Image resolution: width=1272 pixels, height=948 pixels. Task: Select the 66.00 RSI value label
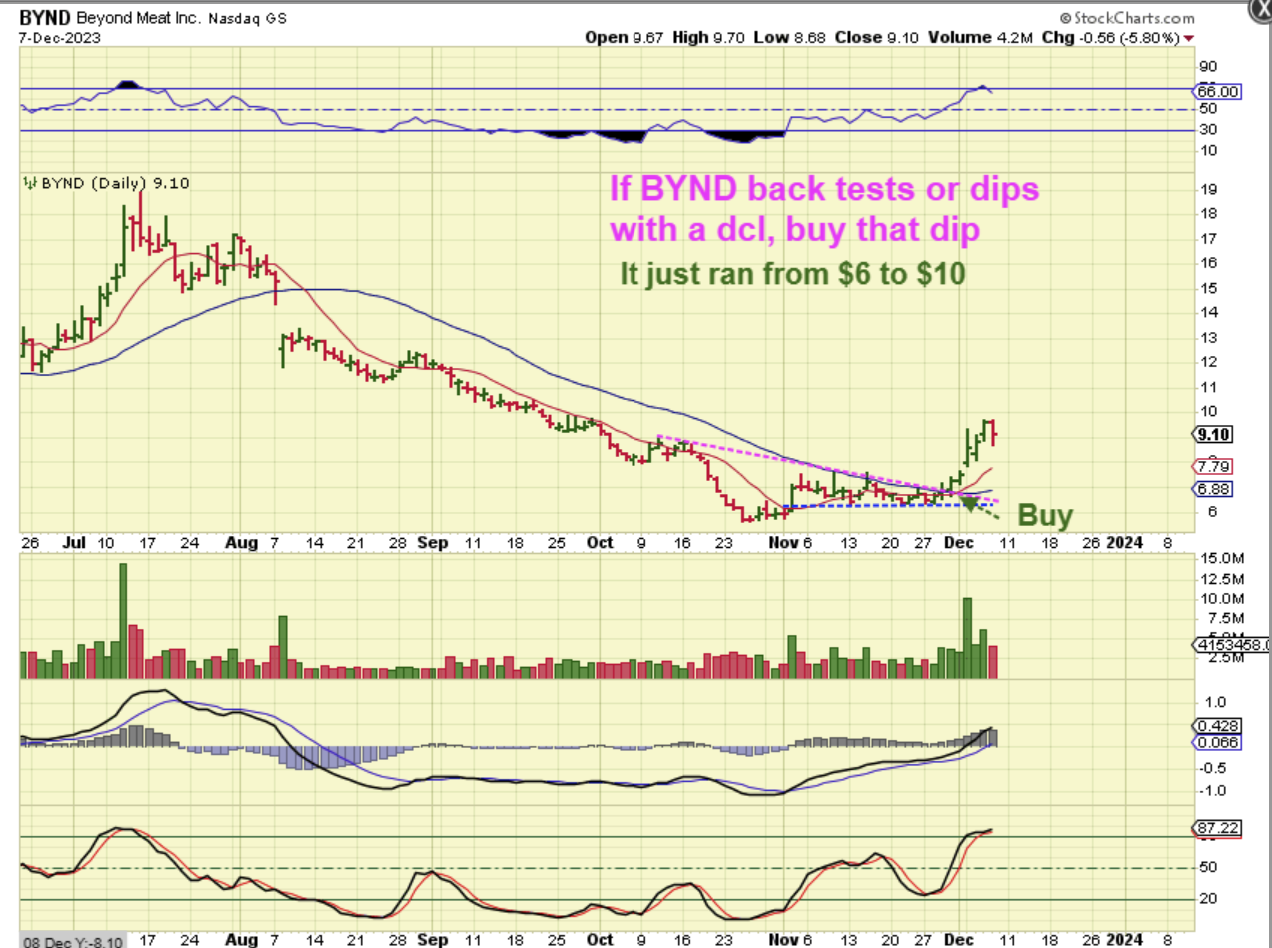(1217, 91)
